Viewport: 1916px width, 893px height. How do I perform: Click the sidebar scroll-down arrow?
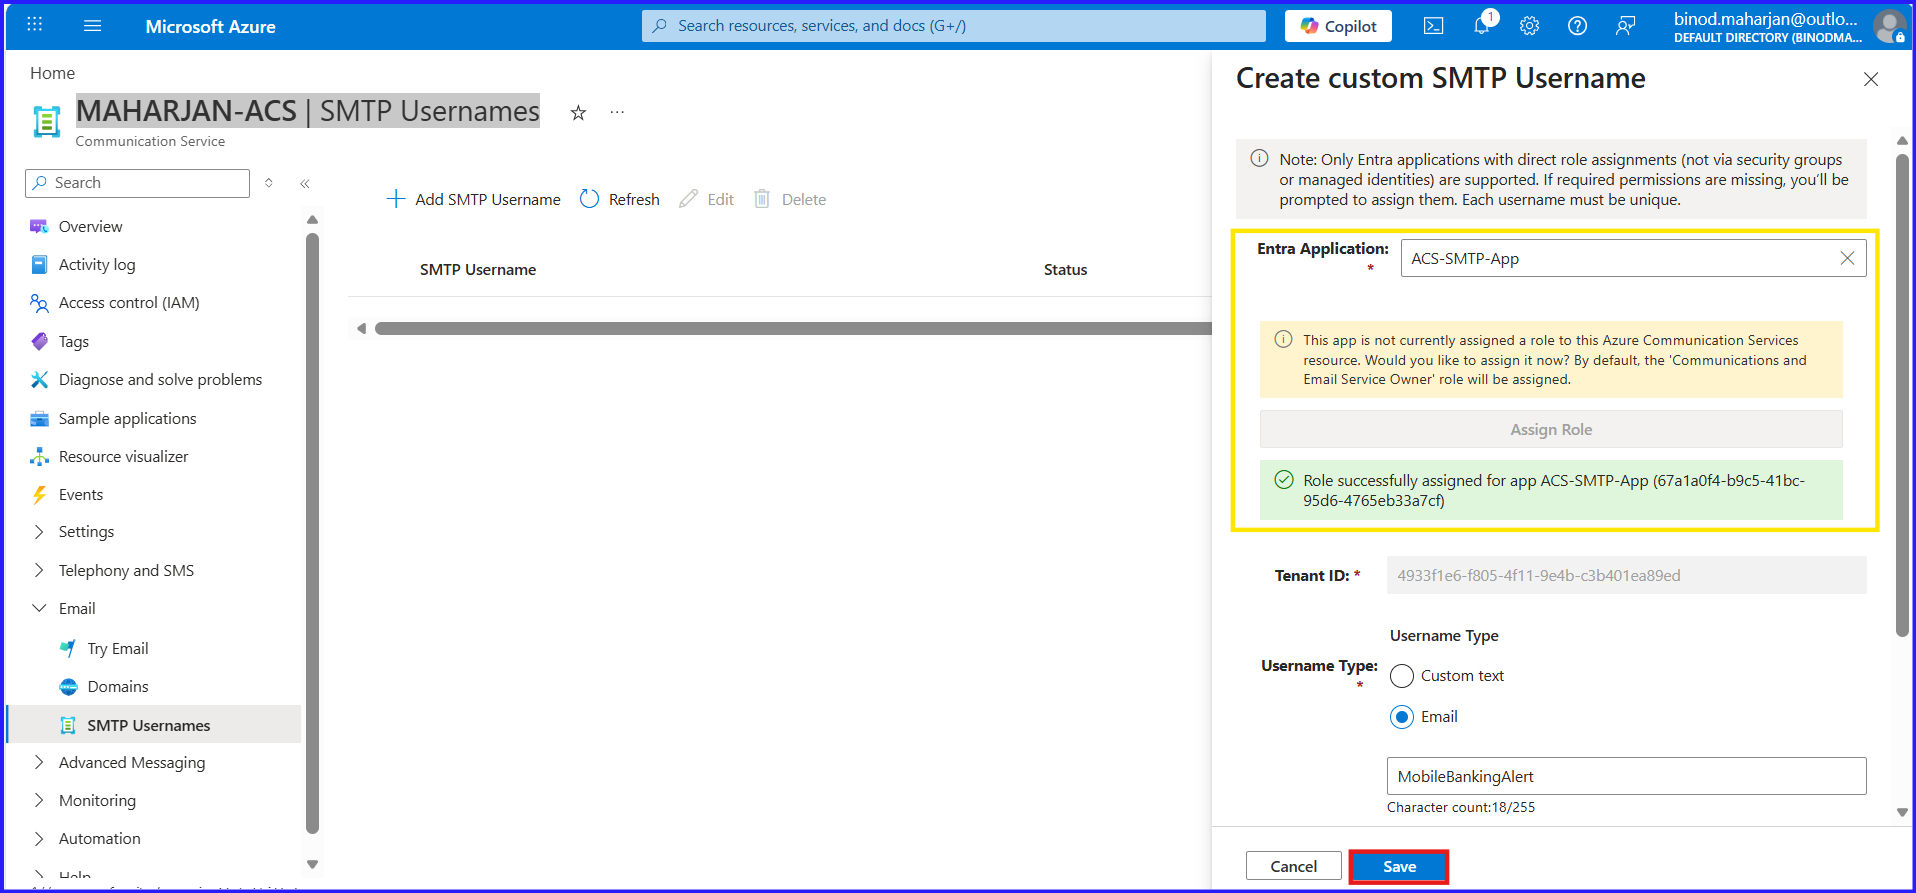(312, 864)
